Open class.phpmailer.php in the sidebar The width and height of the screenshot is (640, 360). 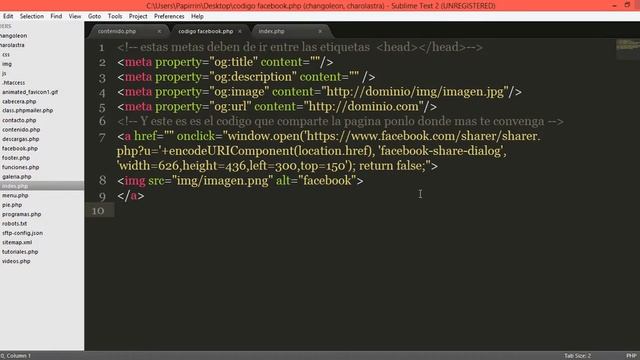[27, 110]
